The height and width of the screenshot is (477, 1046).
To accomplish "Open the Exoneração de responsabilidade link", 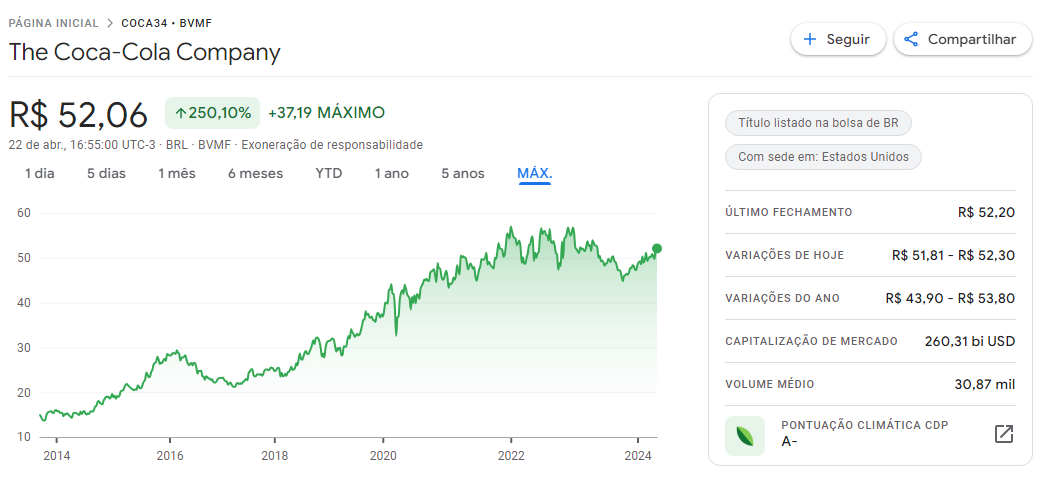I will point(332,145).
